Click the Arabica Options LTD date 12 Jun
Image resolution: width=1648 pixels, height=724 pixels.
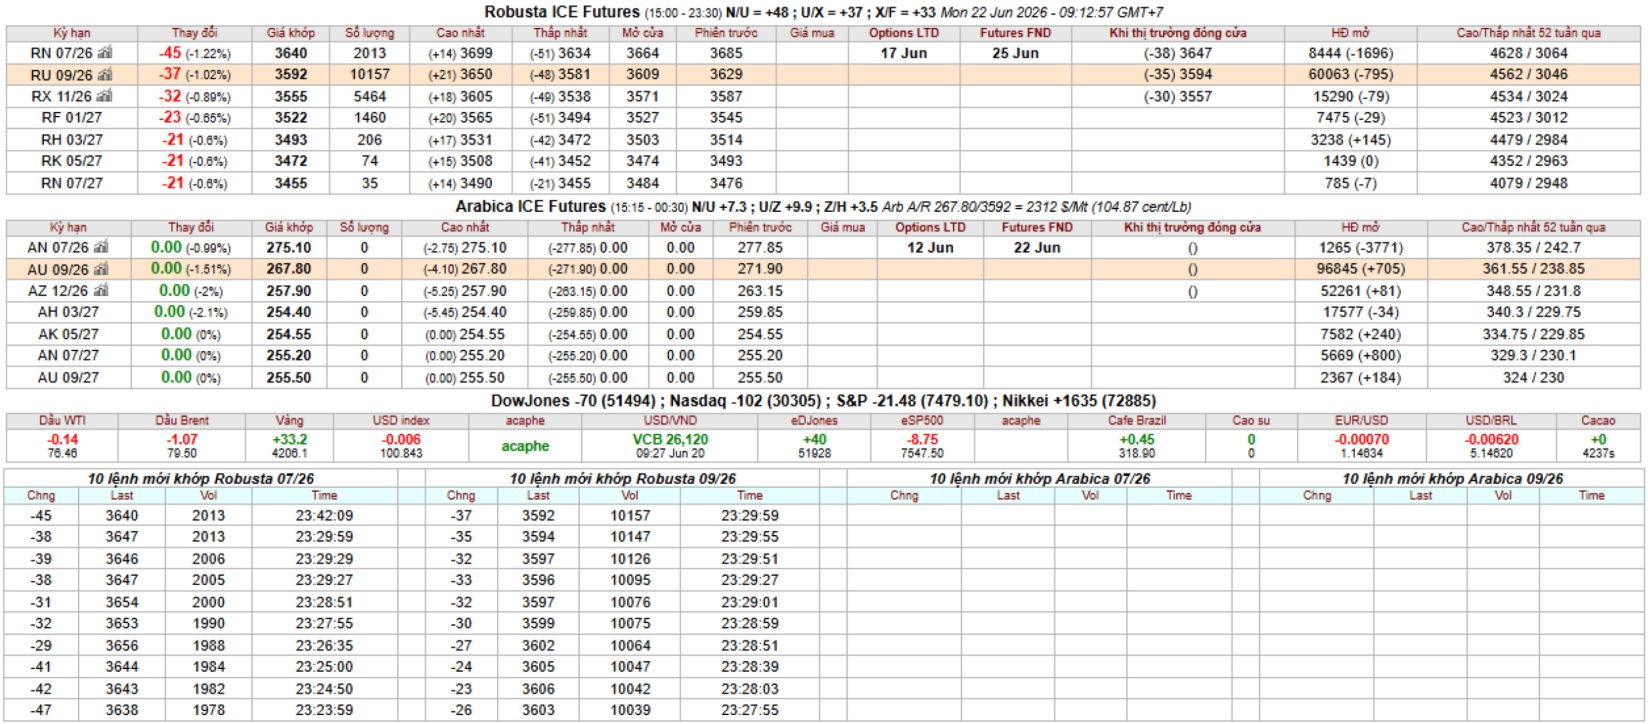tap(931, 247)
